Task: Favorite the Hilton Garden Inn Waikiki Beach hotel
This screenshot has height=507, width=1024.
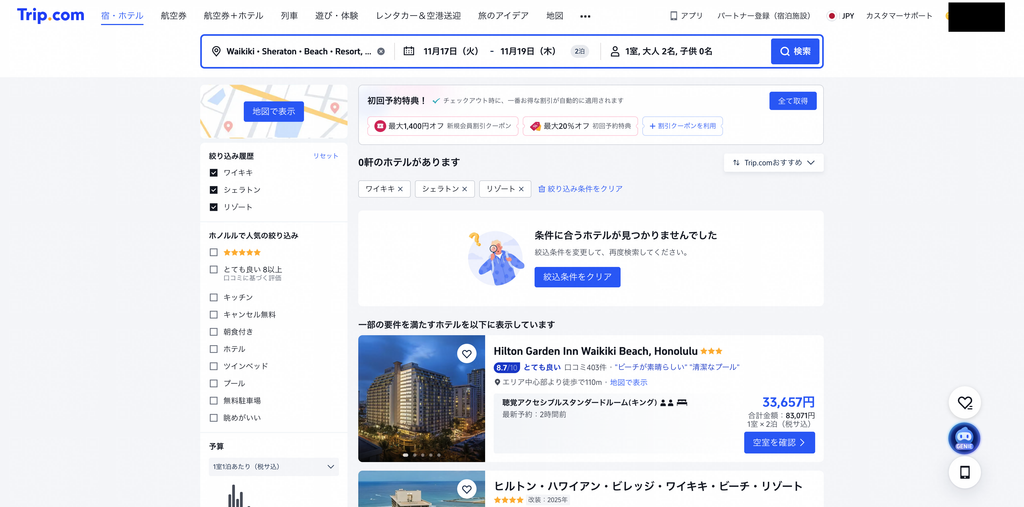Action: click(466, 353)
